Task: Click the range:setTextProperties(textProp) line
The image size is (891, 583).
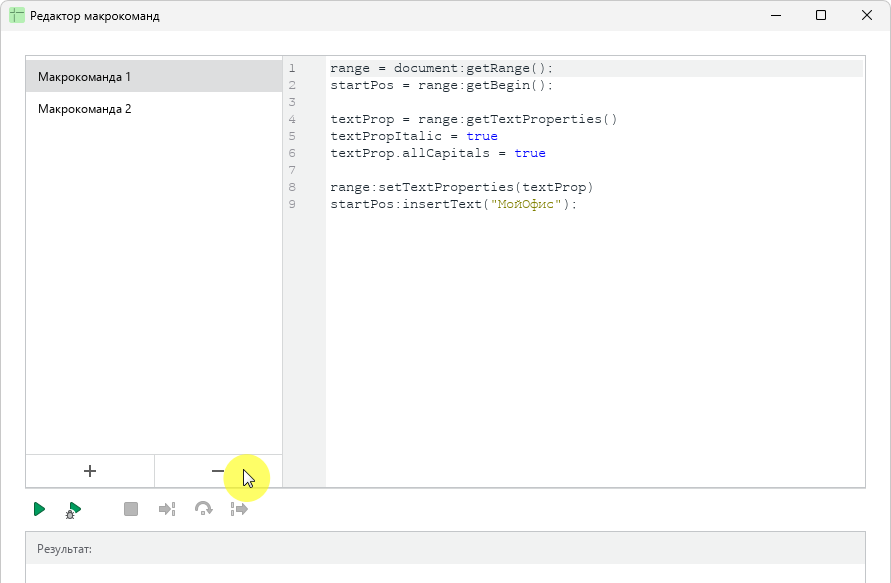Action: tap(461, 188)
